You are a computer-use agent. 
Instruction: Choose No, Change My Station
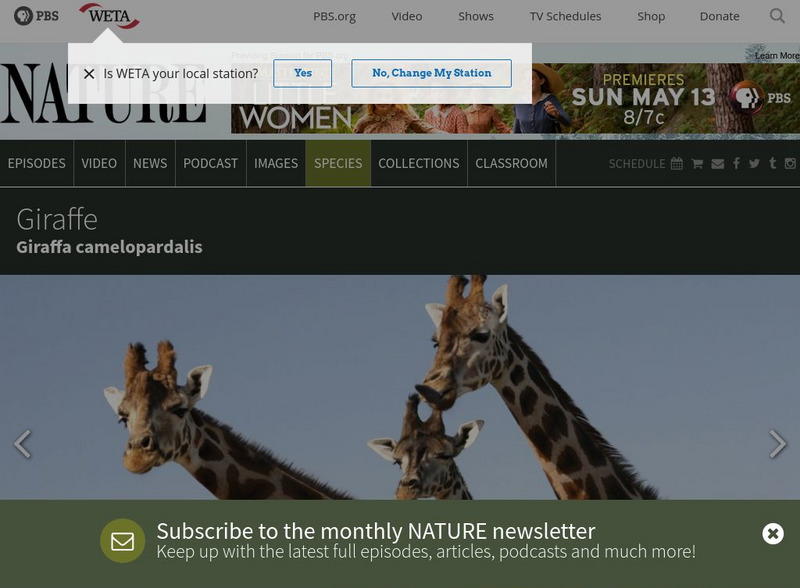point(432,73)
